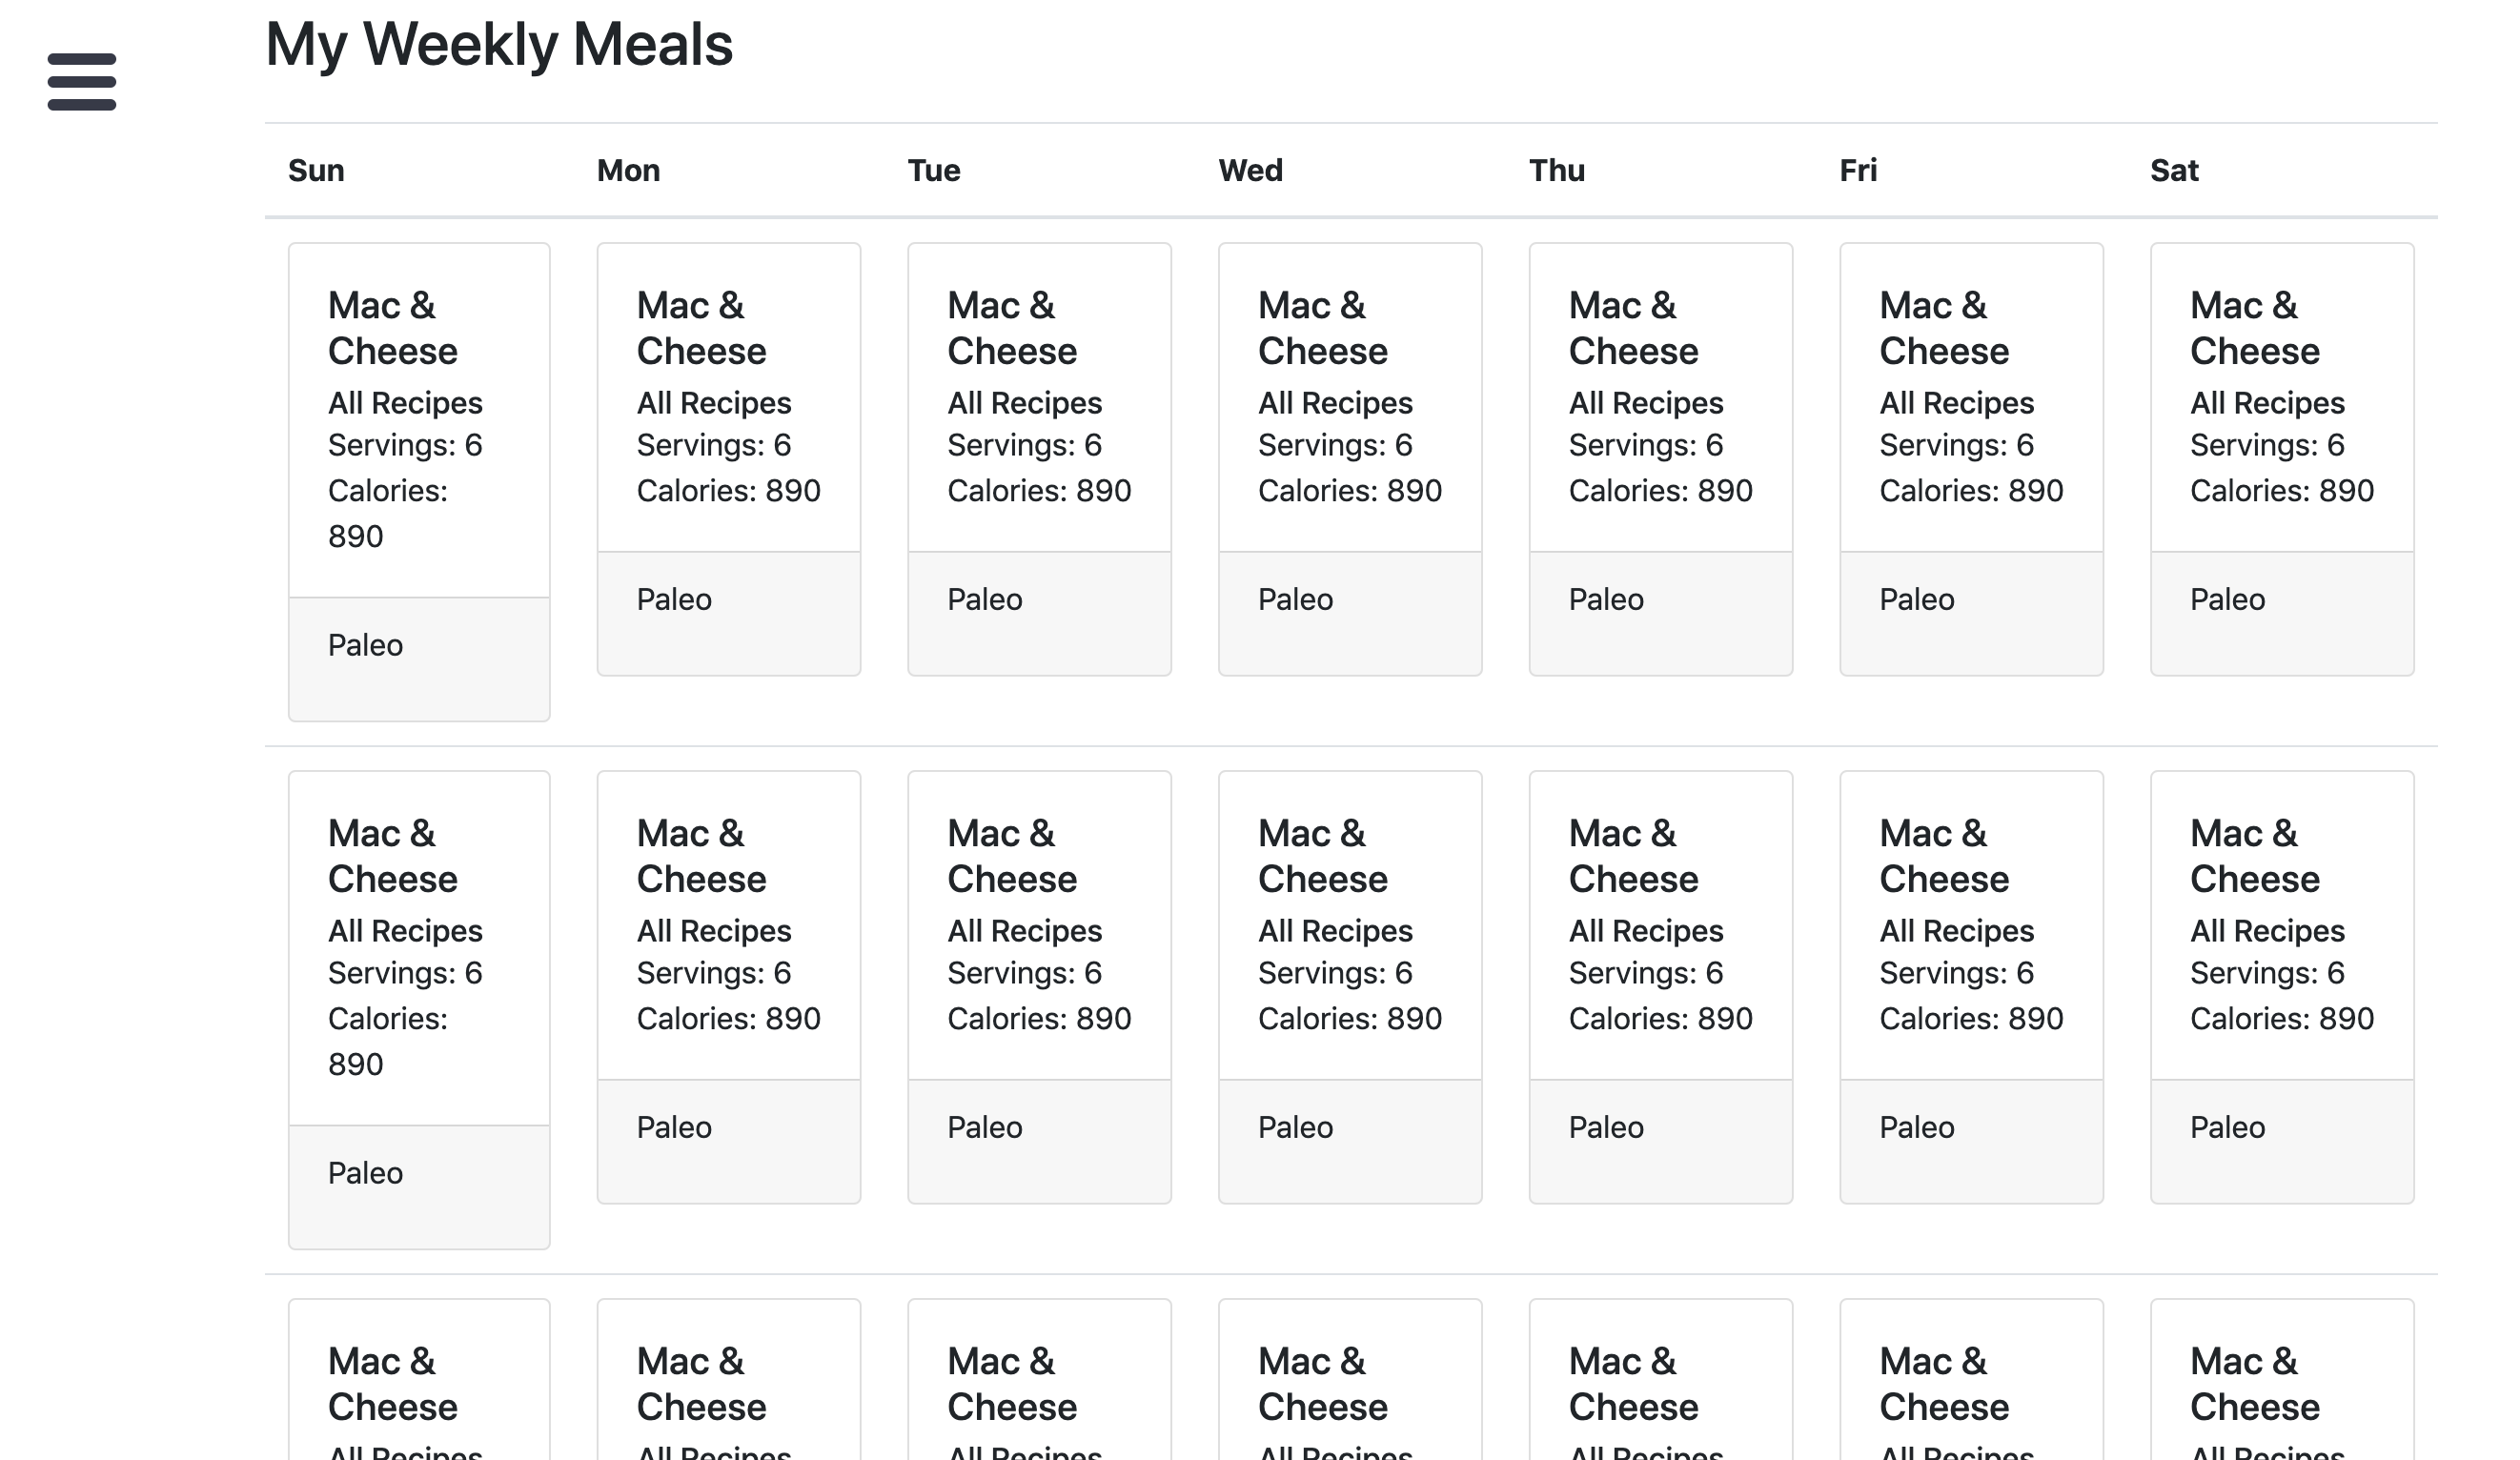Image resolution: width=2520 pixels, height=1460 pixels.
Task: Click the Wed column header
Action: (1250, 171)
